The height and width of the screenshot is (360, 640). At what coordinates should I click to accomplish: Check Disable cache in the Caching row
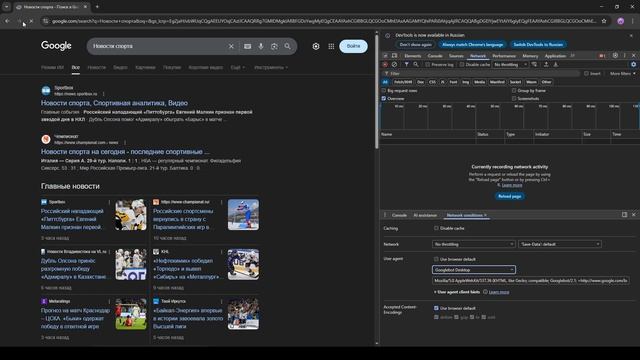point(436,228)
